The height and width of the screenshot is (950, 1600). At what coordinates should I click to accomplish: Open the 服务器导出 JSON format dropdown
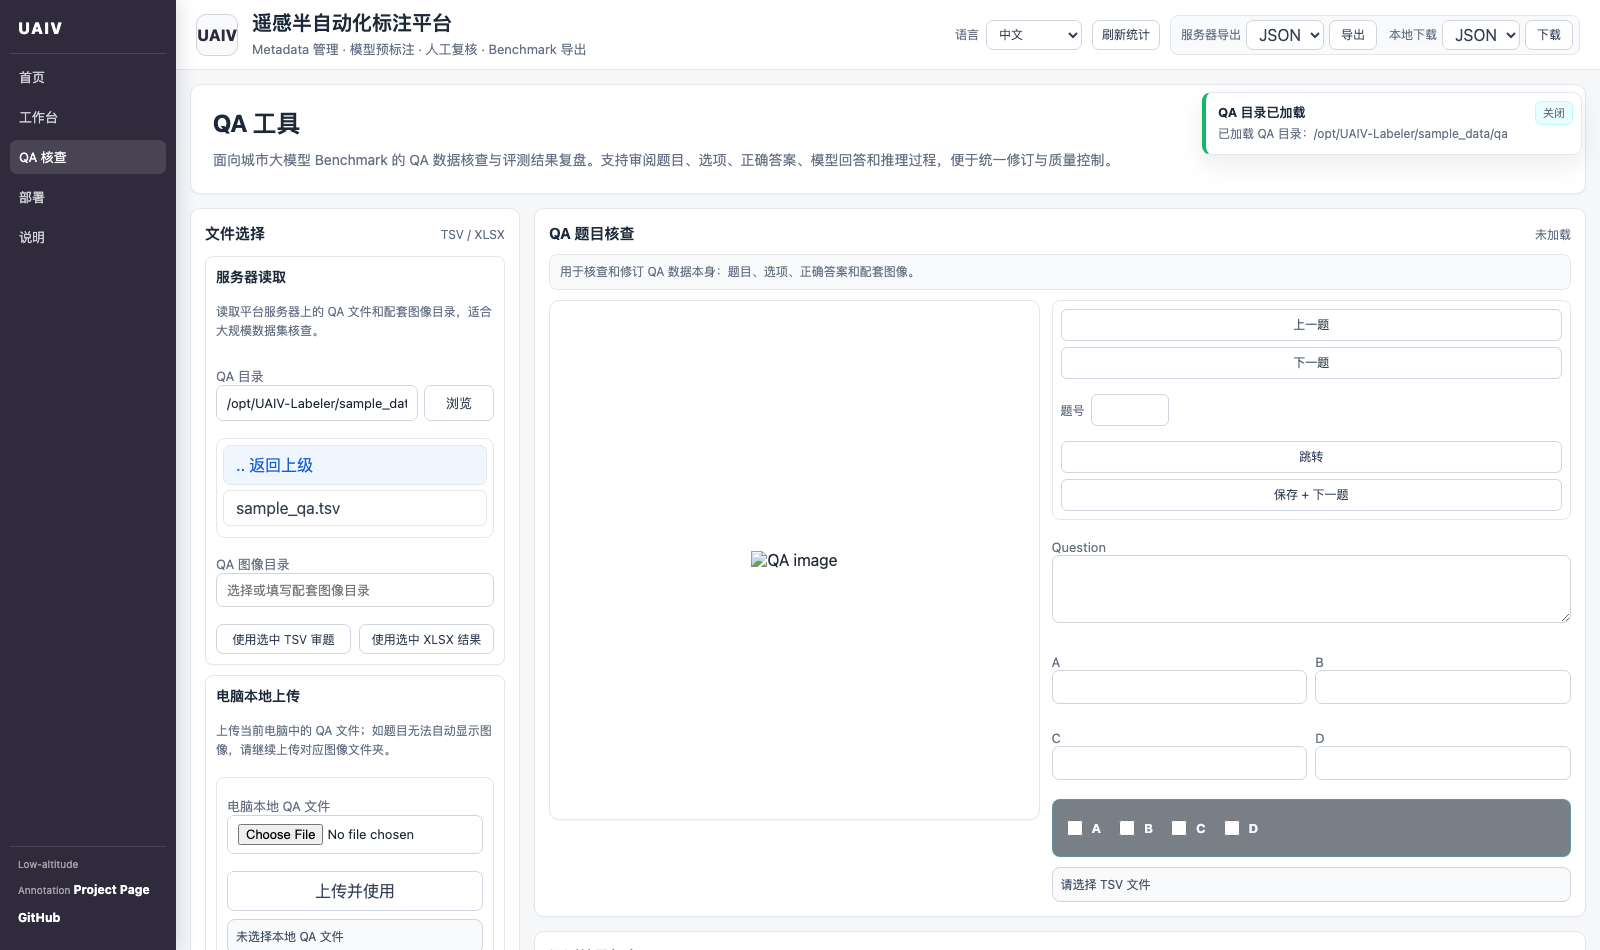pyautogui.click(x=1285, y=35)
